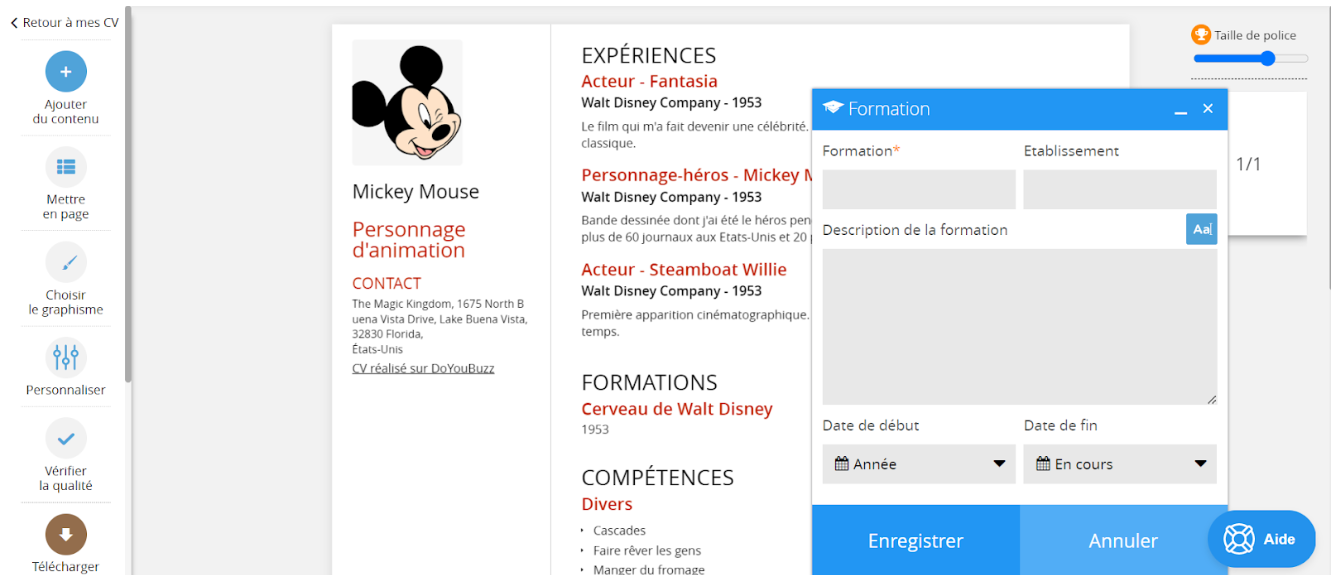This screenshot has width=1332, height=578.
Task: Click the Enregistrer button
Action: (916, 541)
